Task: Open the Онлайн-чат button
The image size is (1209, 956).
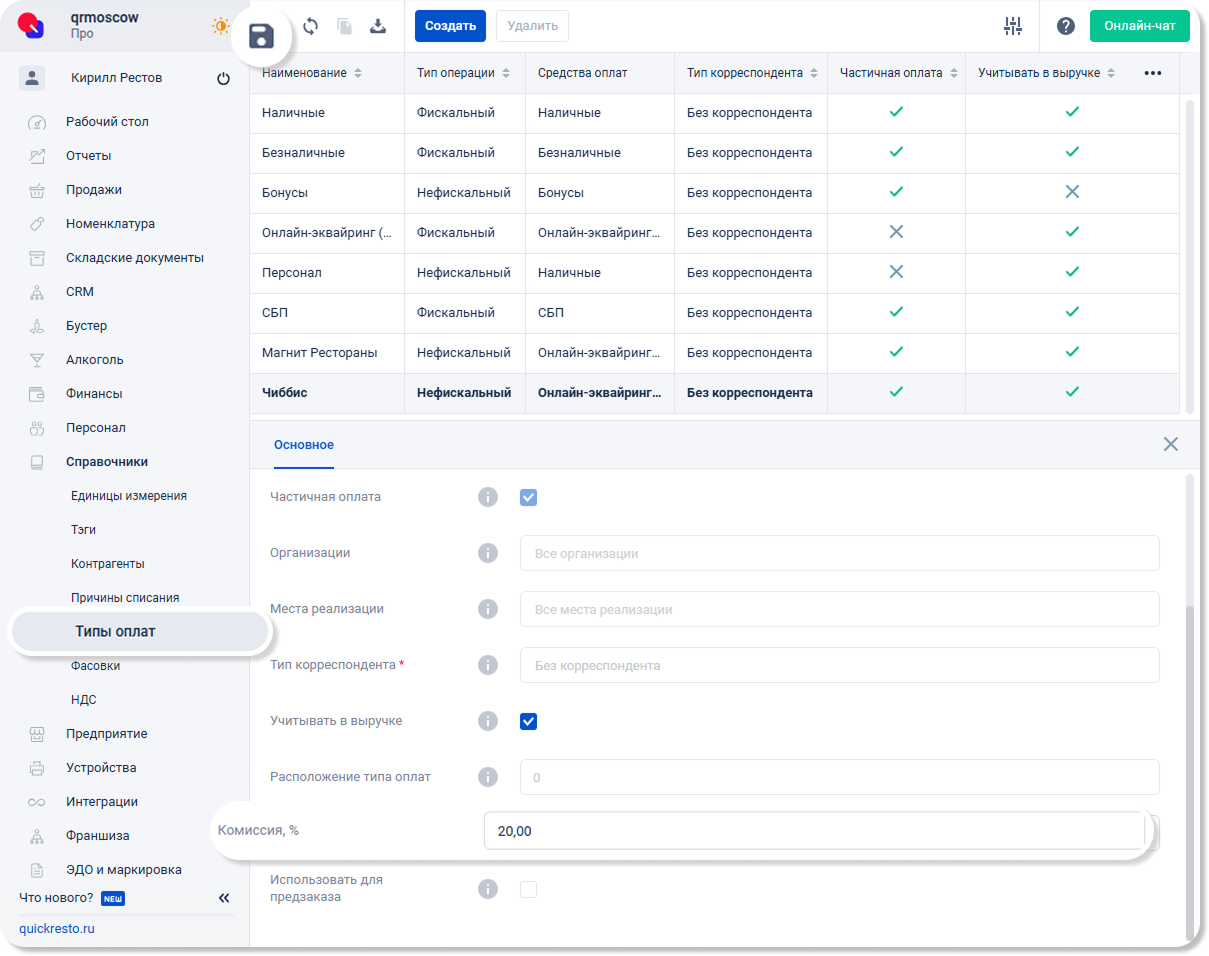Action: [1139, 26]
